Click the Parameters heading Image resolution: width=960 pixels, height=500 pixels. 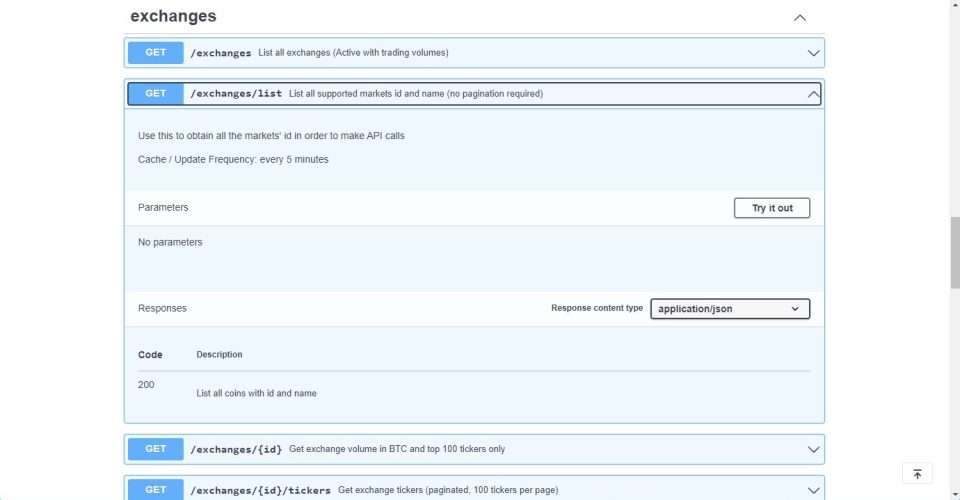click(x=163, y=207)
